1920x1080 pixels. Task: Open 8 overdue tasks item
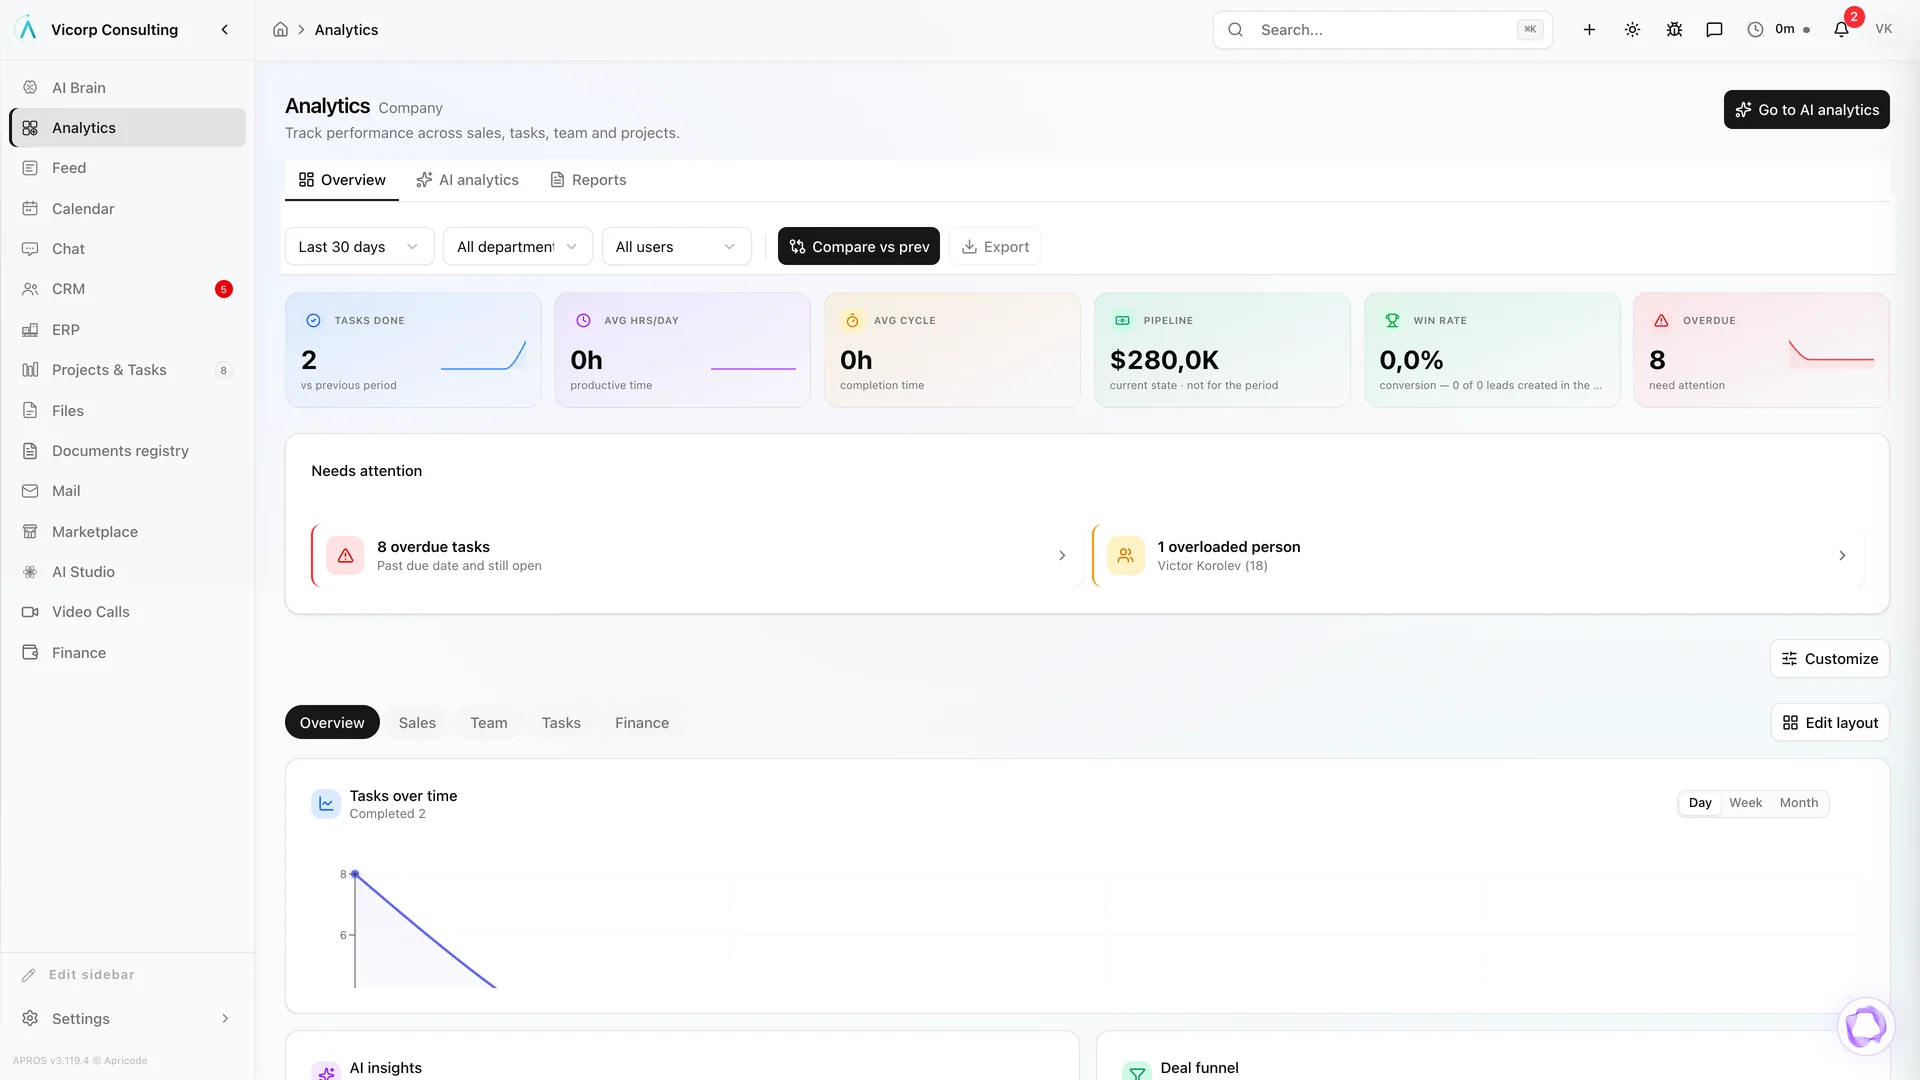pyautogui.click(x=696, y=555)
